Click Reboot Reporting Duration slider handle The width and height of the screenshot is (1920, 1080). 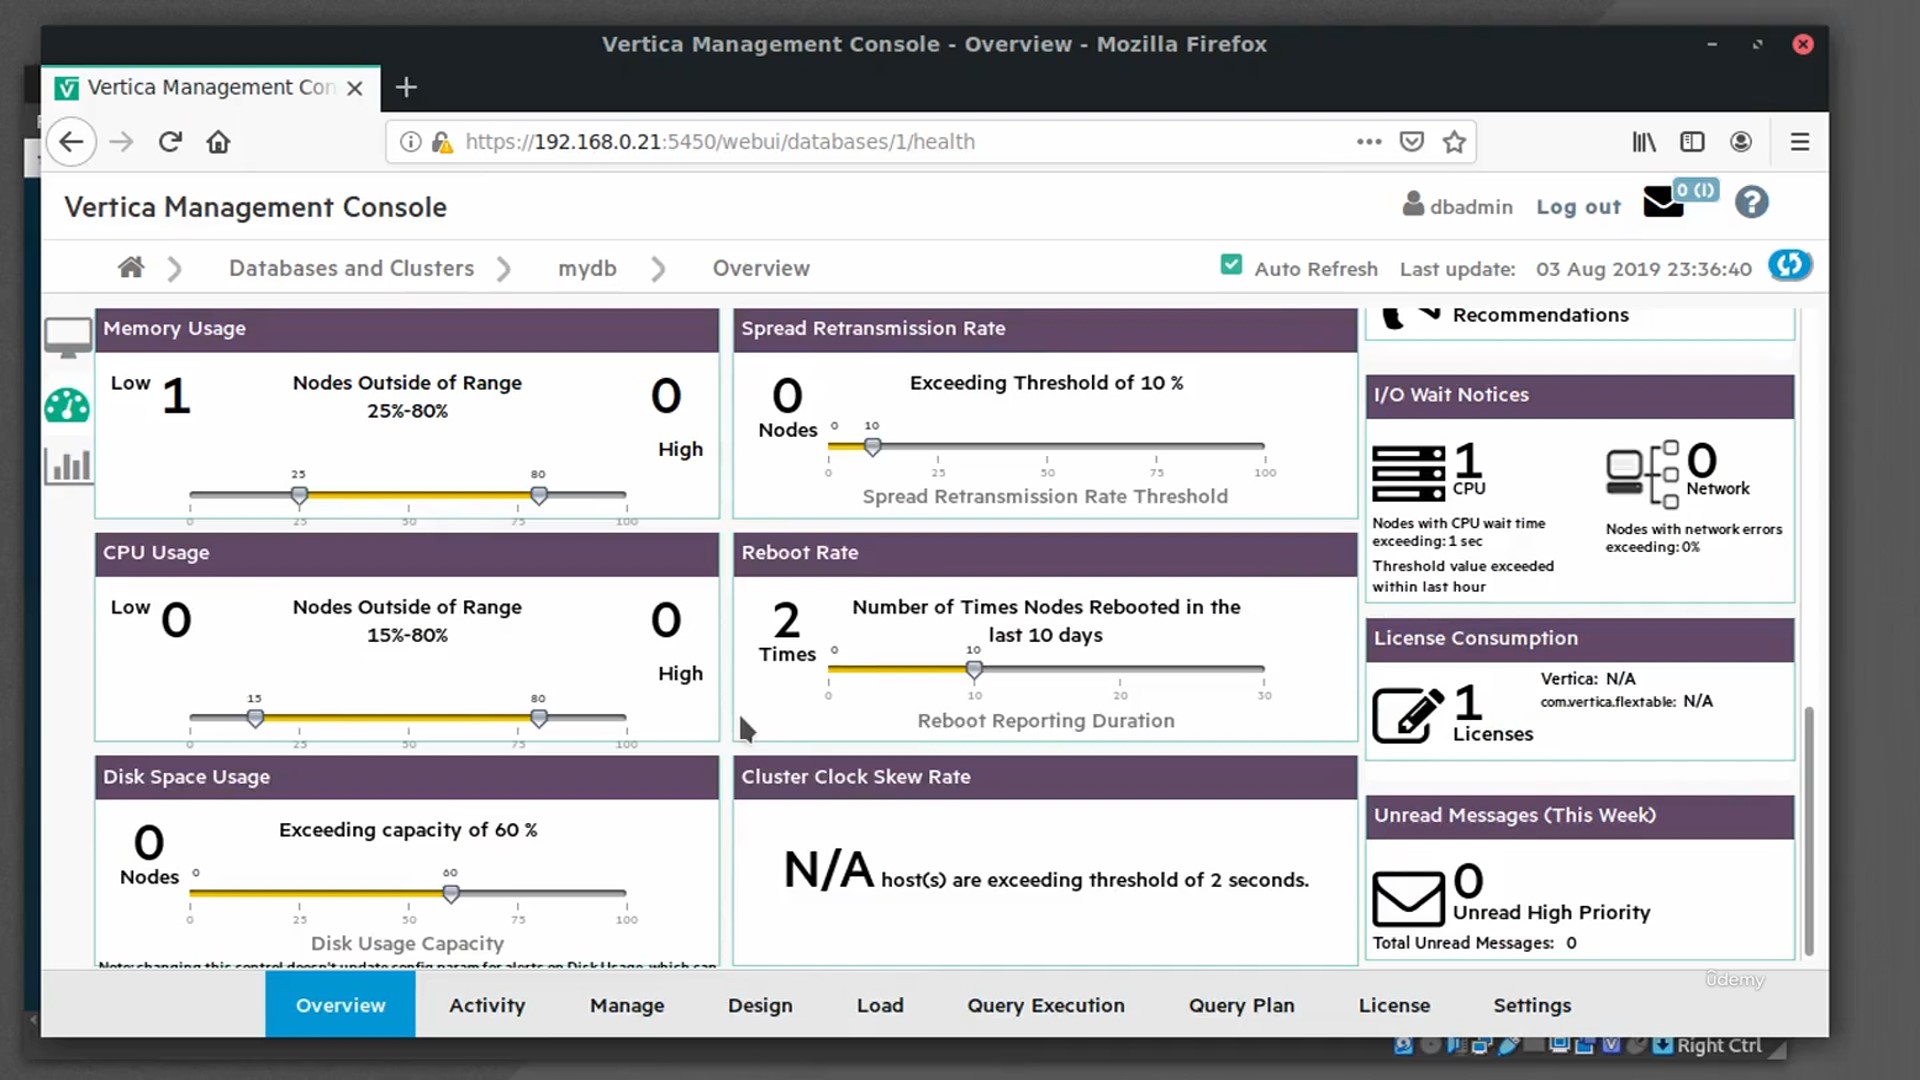[974, 670]
